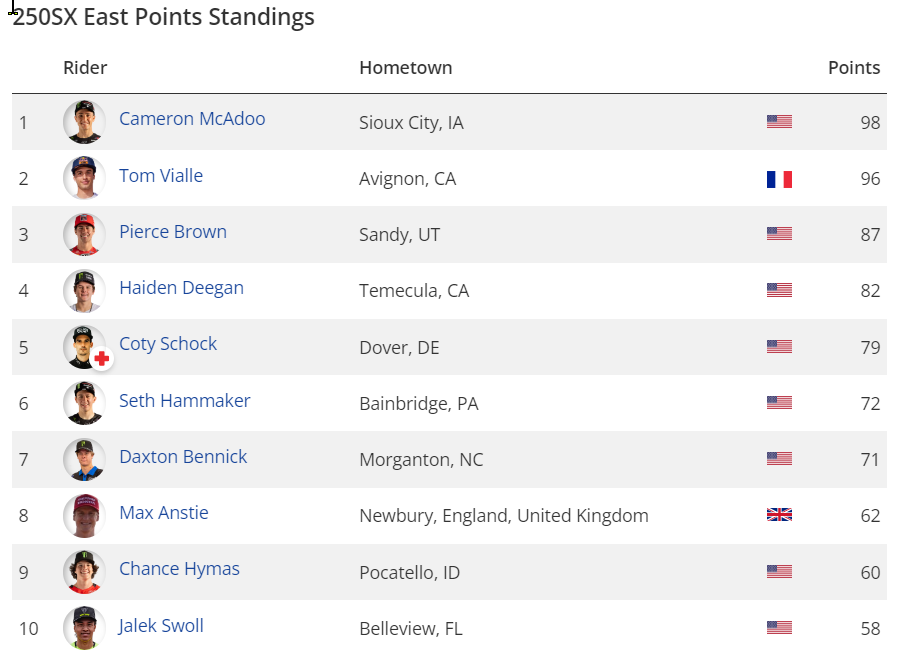This screenshot has height=656, width=902.
Task: Click the Points column header
Action: click(853, 68)
